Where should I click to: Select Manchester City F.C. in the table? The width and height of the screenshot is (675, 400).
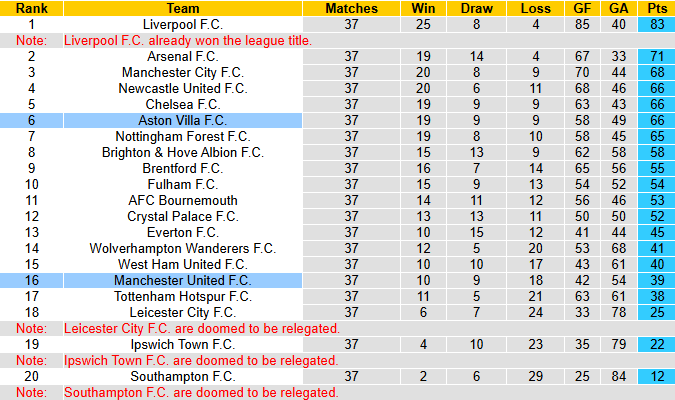[183, 72]
